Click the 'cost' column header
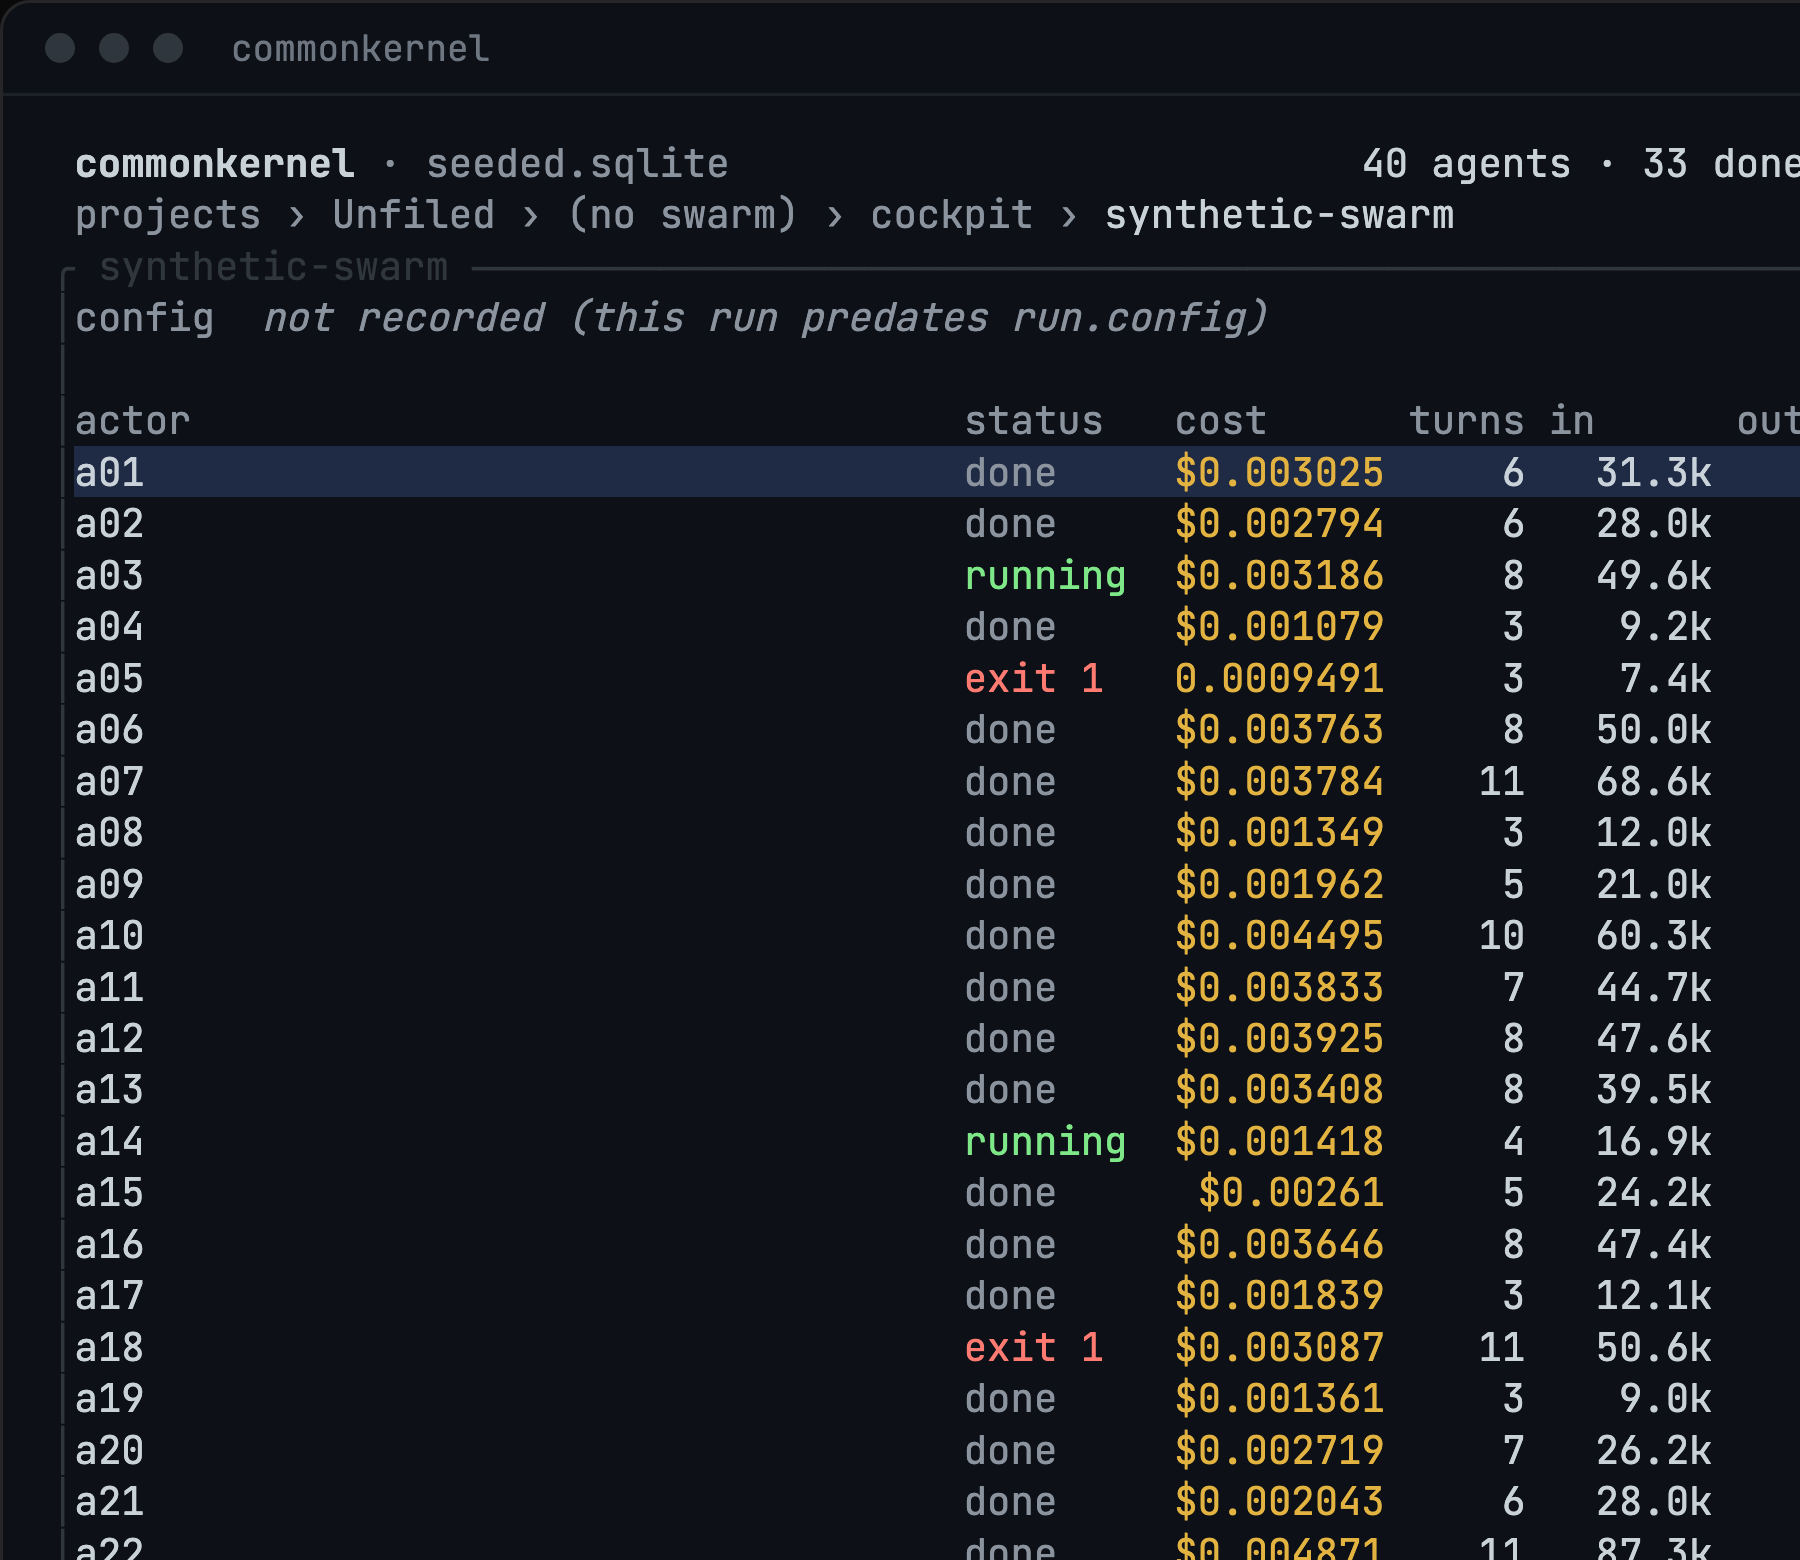1800x1560 pixels. tap(1220, 421)
